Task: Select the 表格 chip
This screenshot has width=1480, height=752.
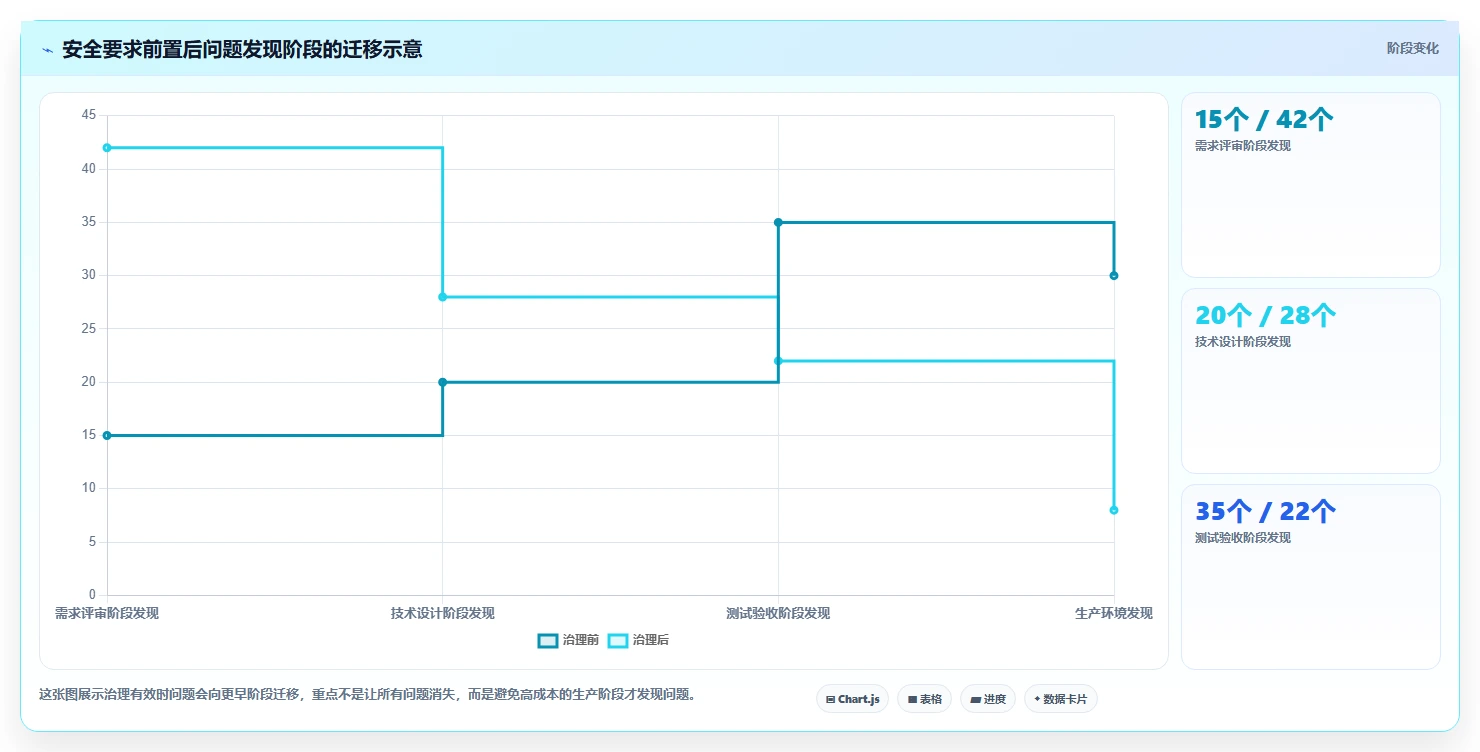Action: coord(924,699)
